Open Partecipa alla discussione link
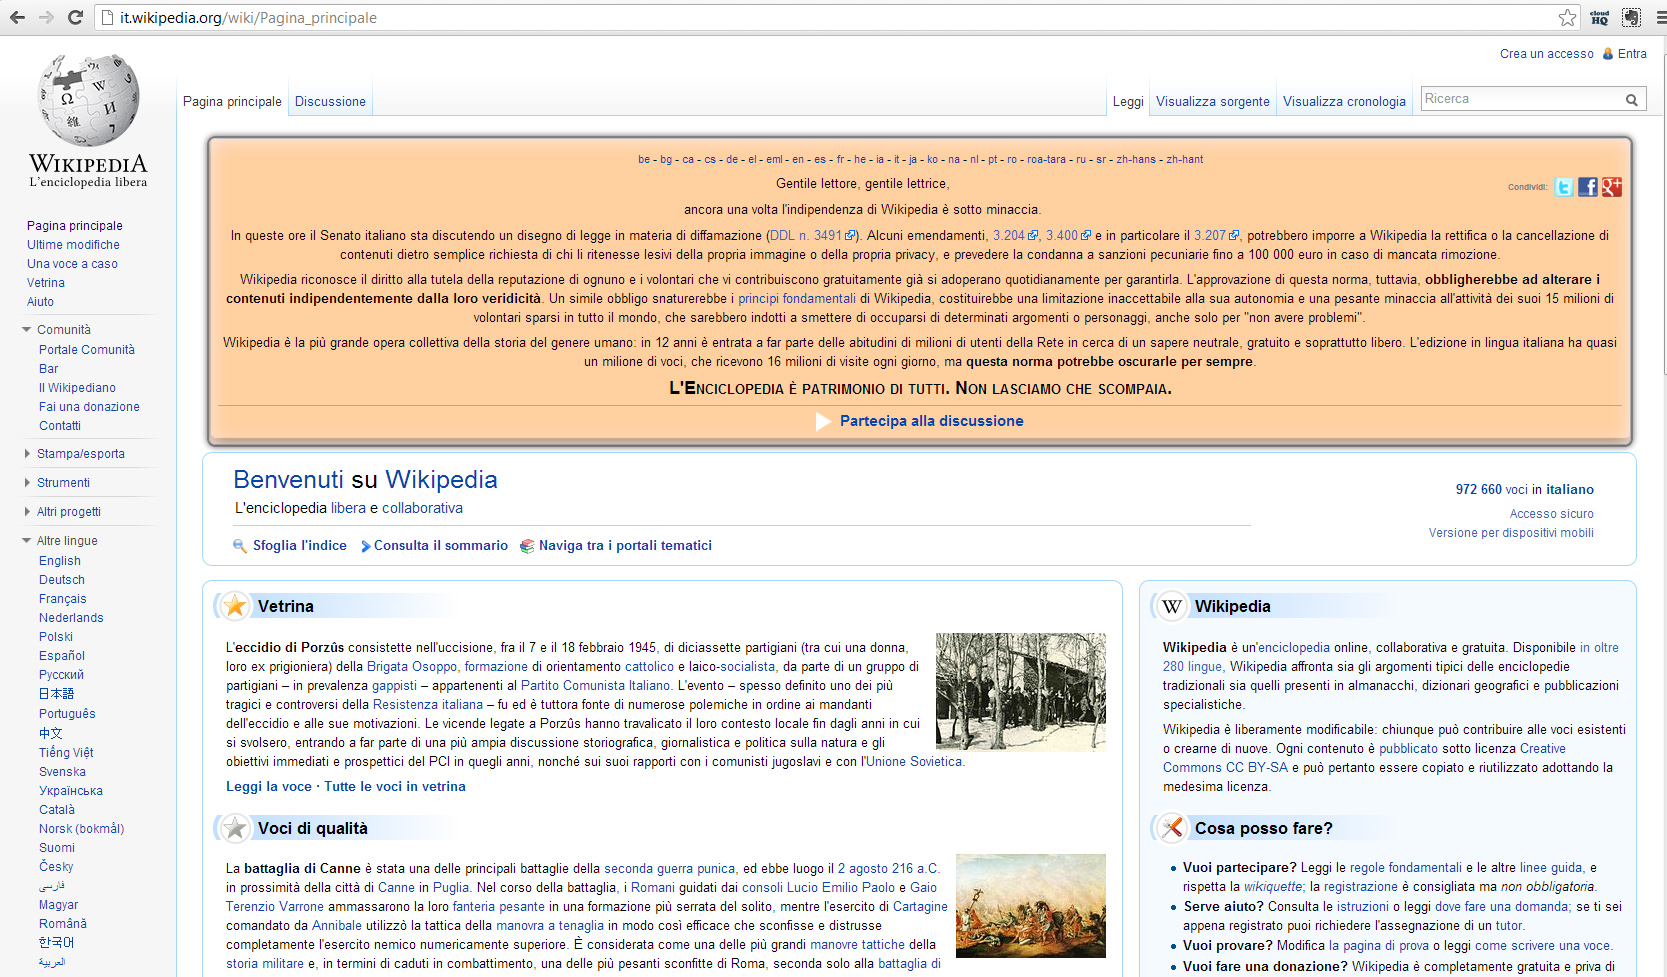 pyautogui.click(x=931, y=421)
